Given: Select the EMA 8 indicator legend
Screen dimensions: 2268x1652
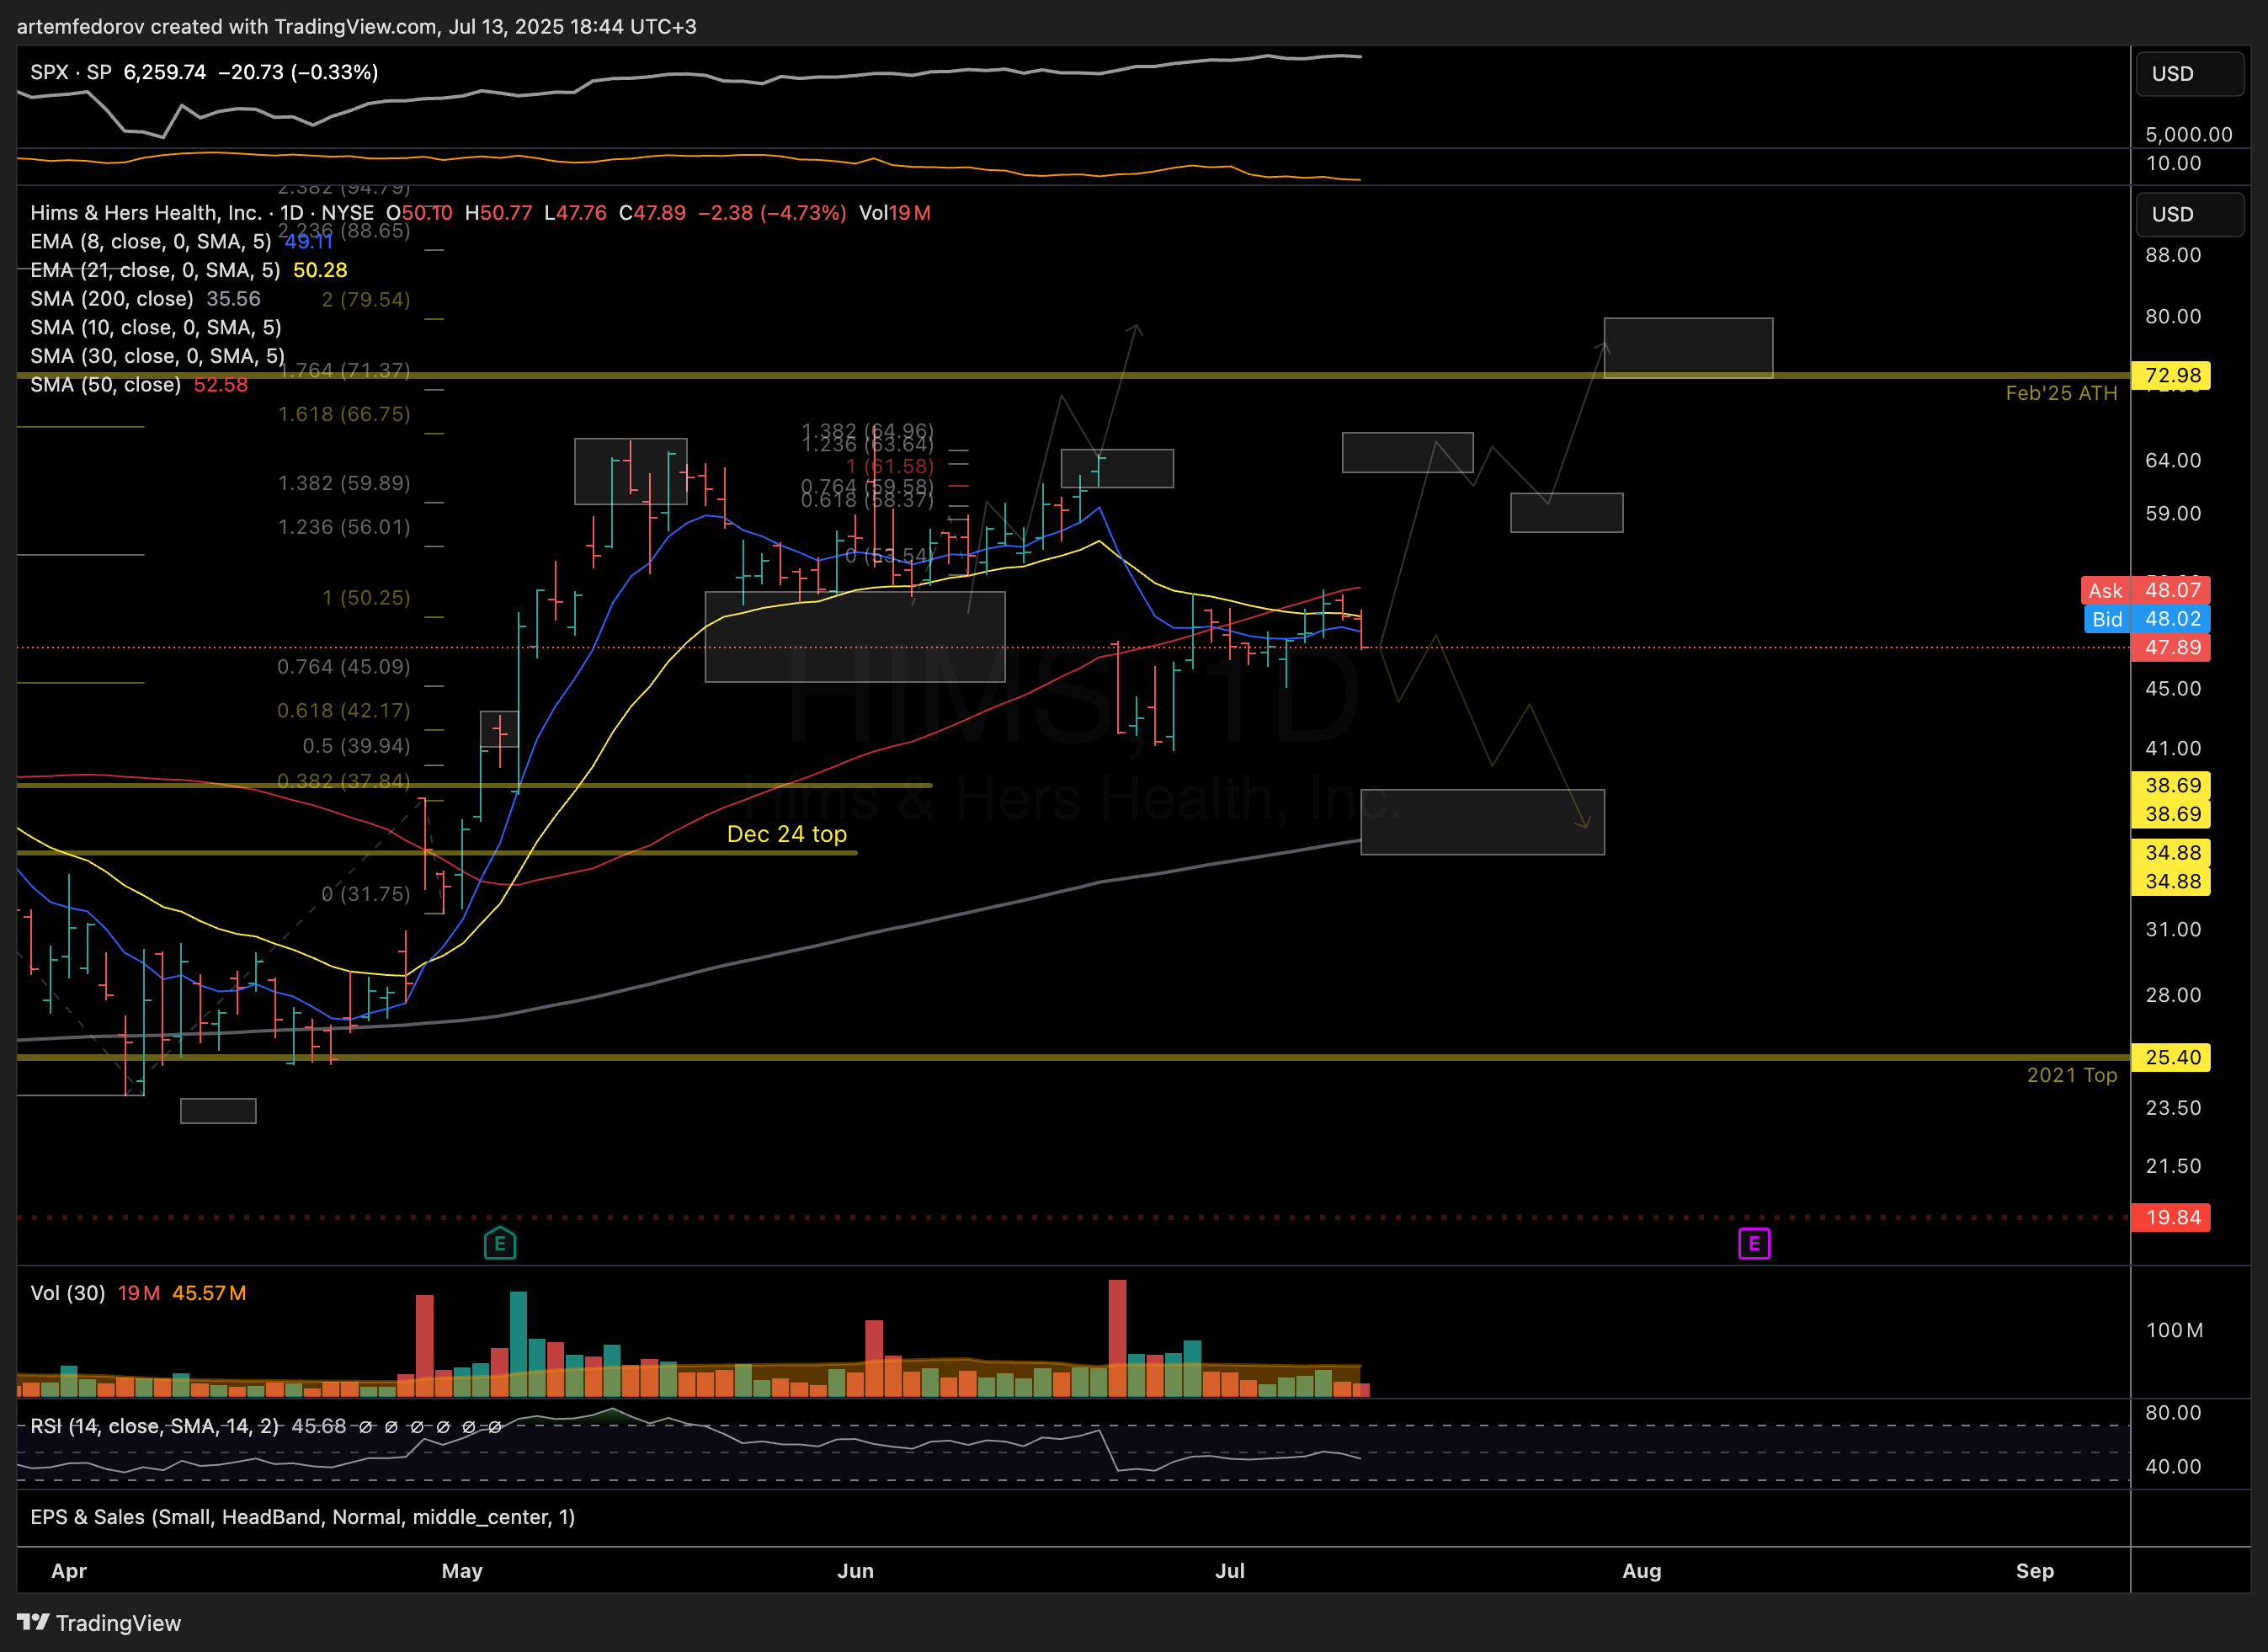Looking at the screenshot, I should pyautogui.click(x=151, y=242).
